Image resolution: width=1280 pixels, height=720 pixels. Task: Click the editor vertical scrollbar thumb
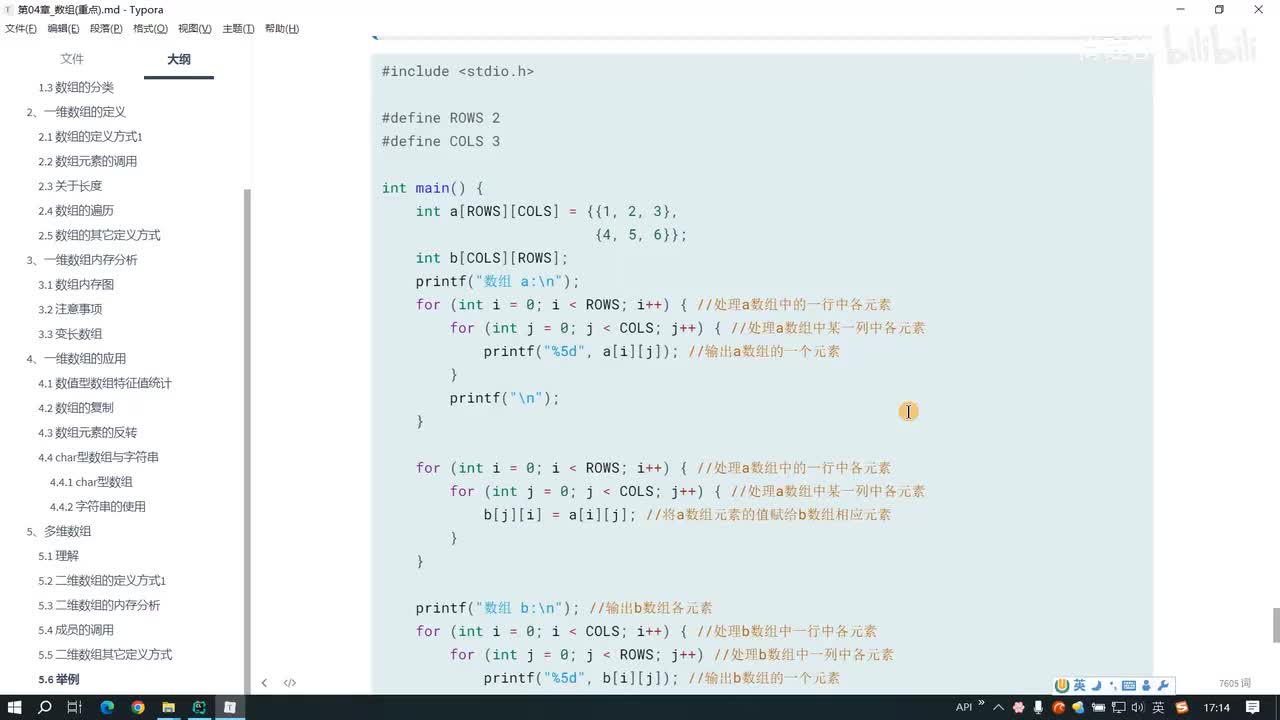[x=1276, y=625]
